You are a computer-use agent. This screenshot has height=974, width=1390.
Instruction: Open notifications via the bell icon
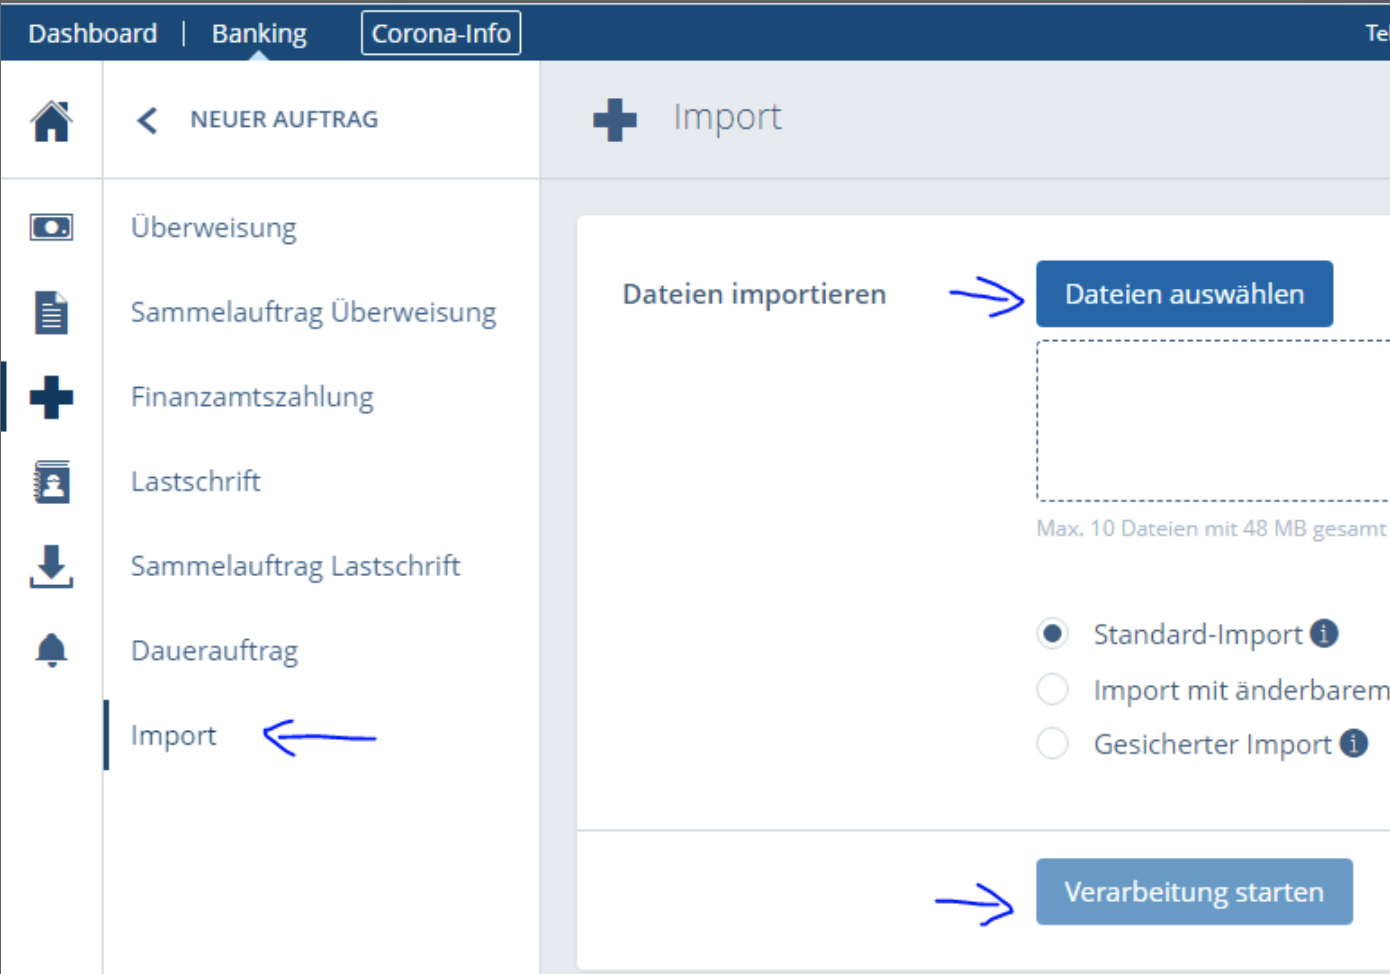(51, 650)
